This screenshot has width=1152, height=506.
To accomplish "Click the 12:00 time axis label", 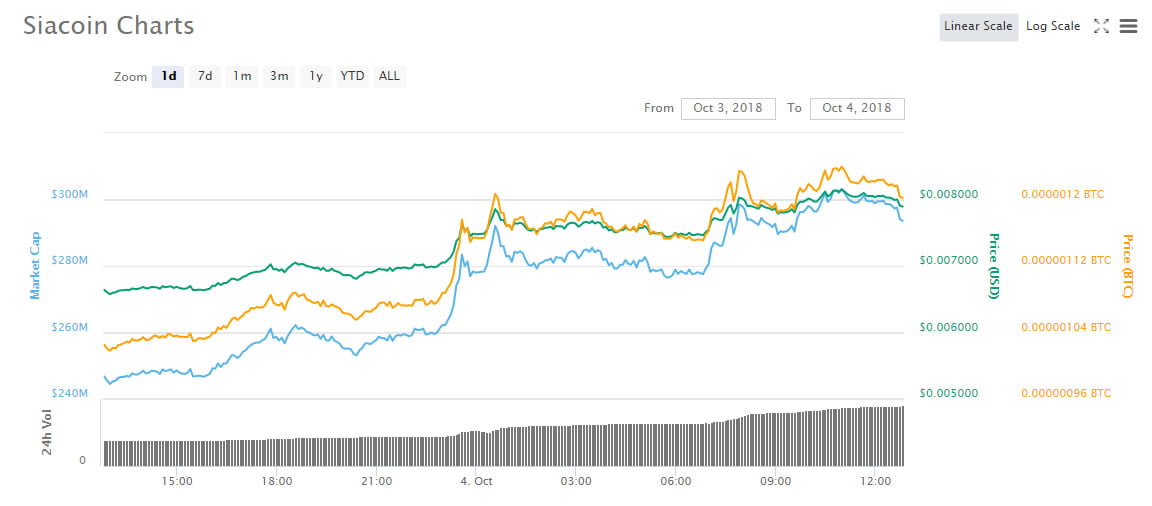I will [875, 482].
